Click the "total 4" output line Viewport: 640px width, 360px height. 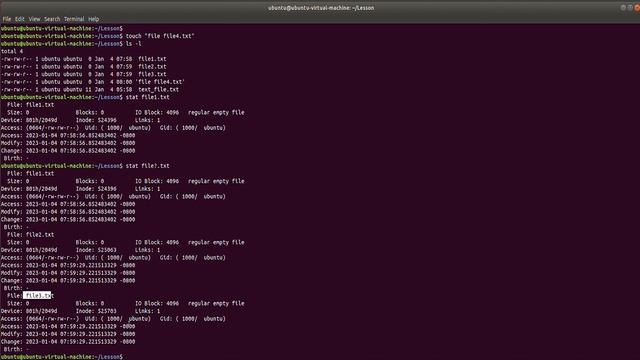(x=12, y=51)
